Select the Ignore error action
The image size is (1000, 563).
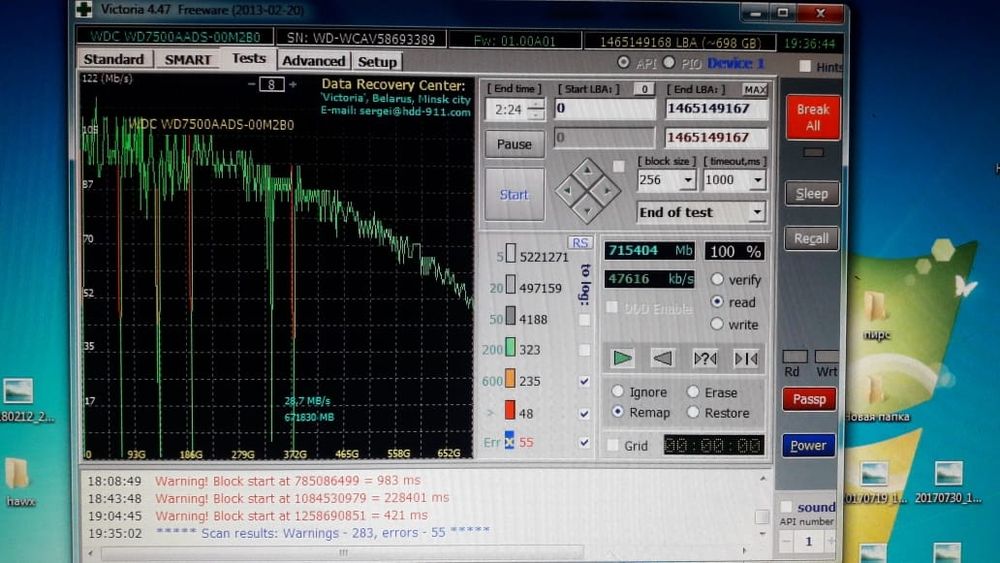click(617, 391)
